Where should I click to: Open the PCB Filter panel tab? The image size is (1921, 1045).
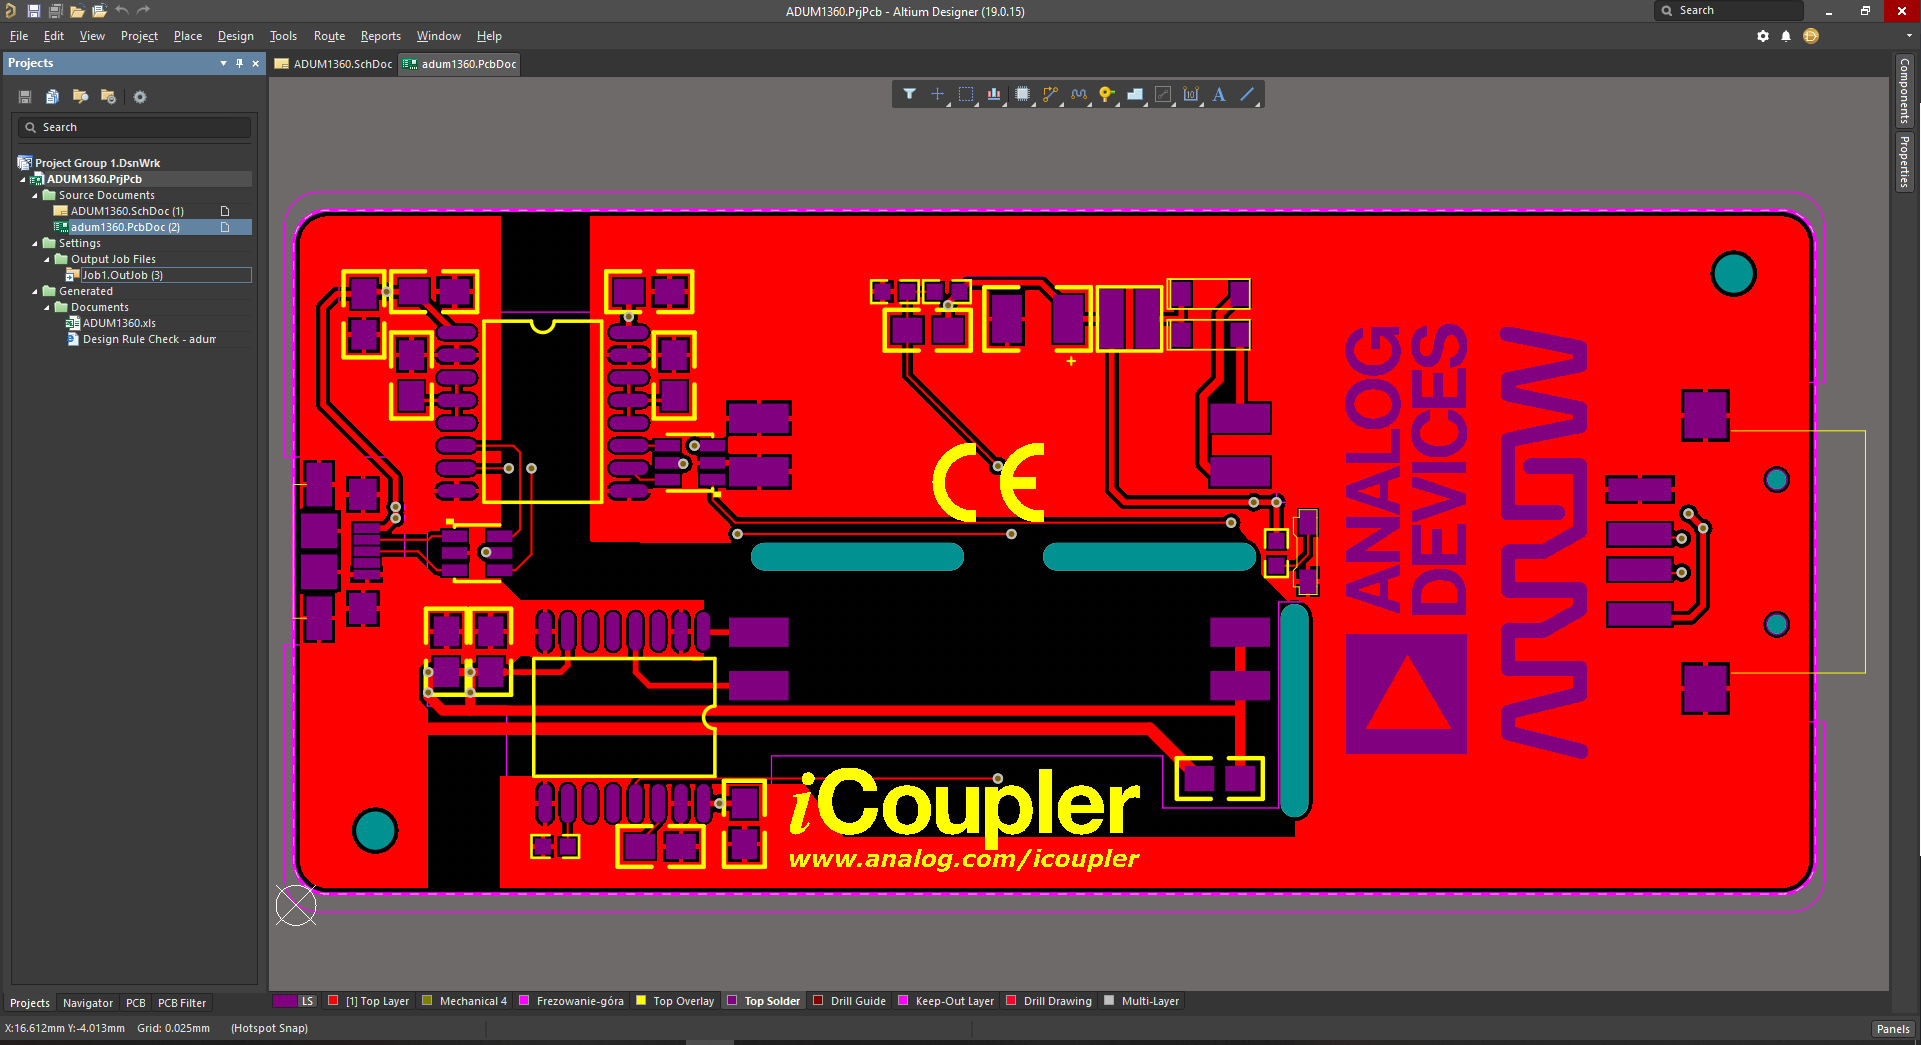point(182,1003)
